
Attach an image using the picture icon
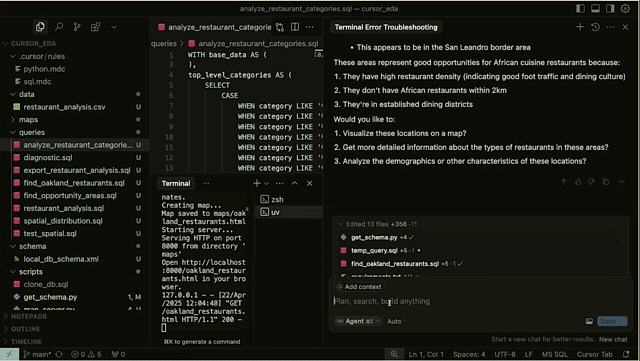(x=589, y=321)
